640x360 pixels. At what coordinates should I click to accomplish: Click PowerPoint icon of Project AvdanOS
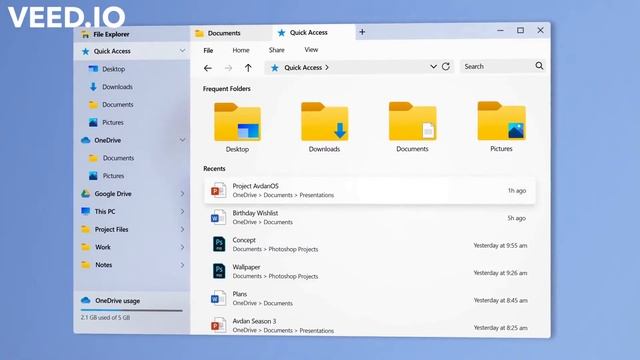(x=218, y=190)
